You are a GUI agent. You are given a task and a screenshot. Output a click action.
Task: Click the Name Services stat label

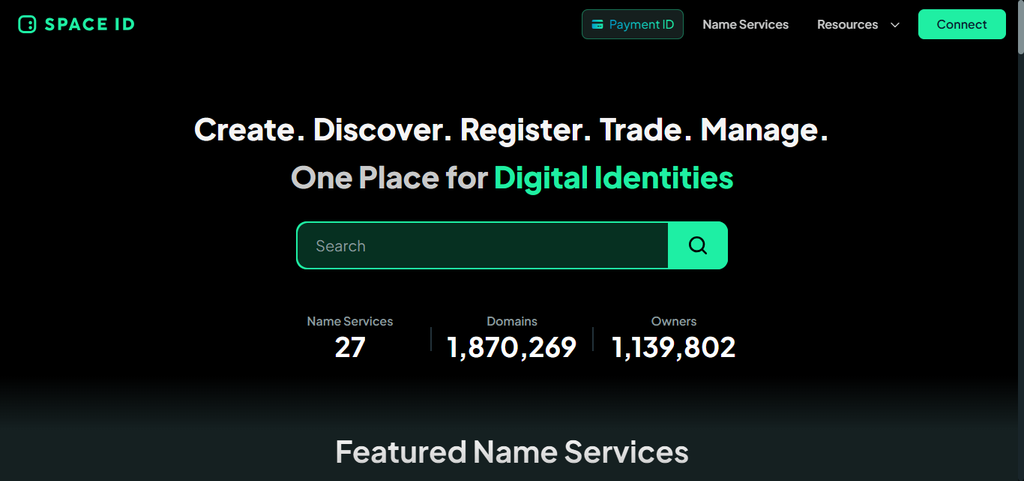click(350, 321)
